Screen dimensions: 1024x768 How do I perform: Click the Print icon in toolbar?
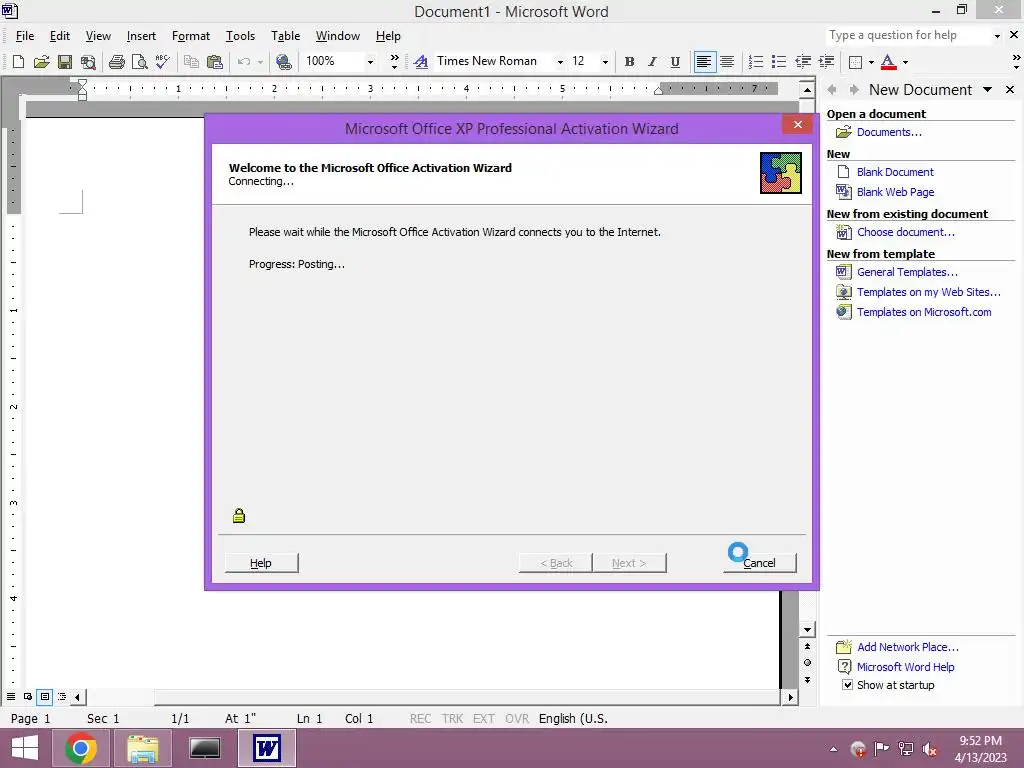[117, 62]
